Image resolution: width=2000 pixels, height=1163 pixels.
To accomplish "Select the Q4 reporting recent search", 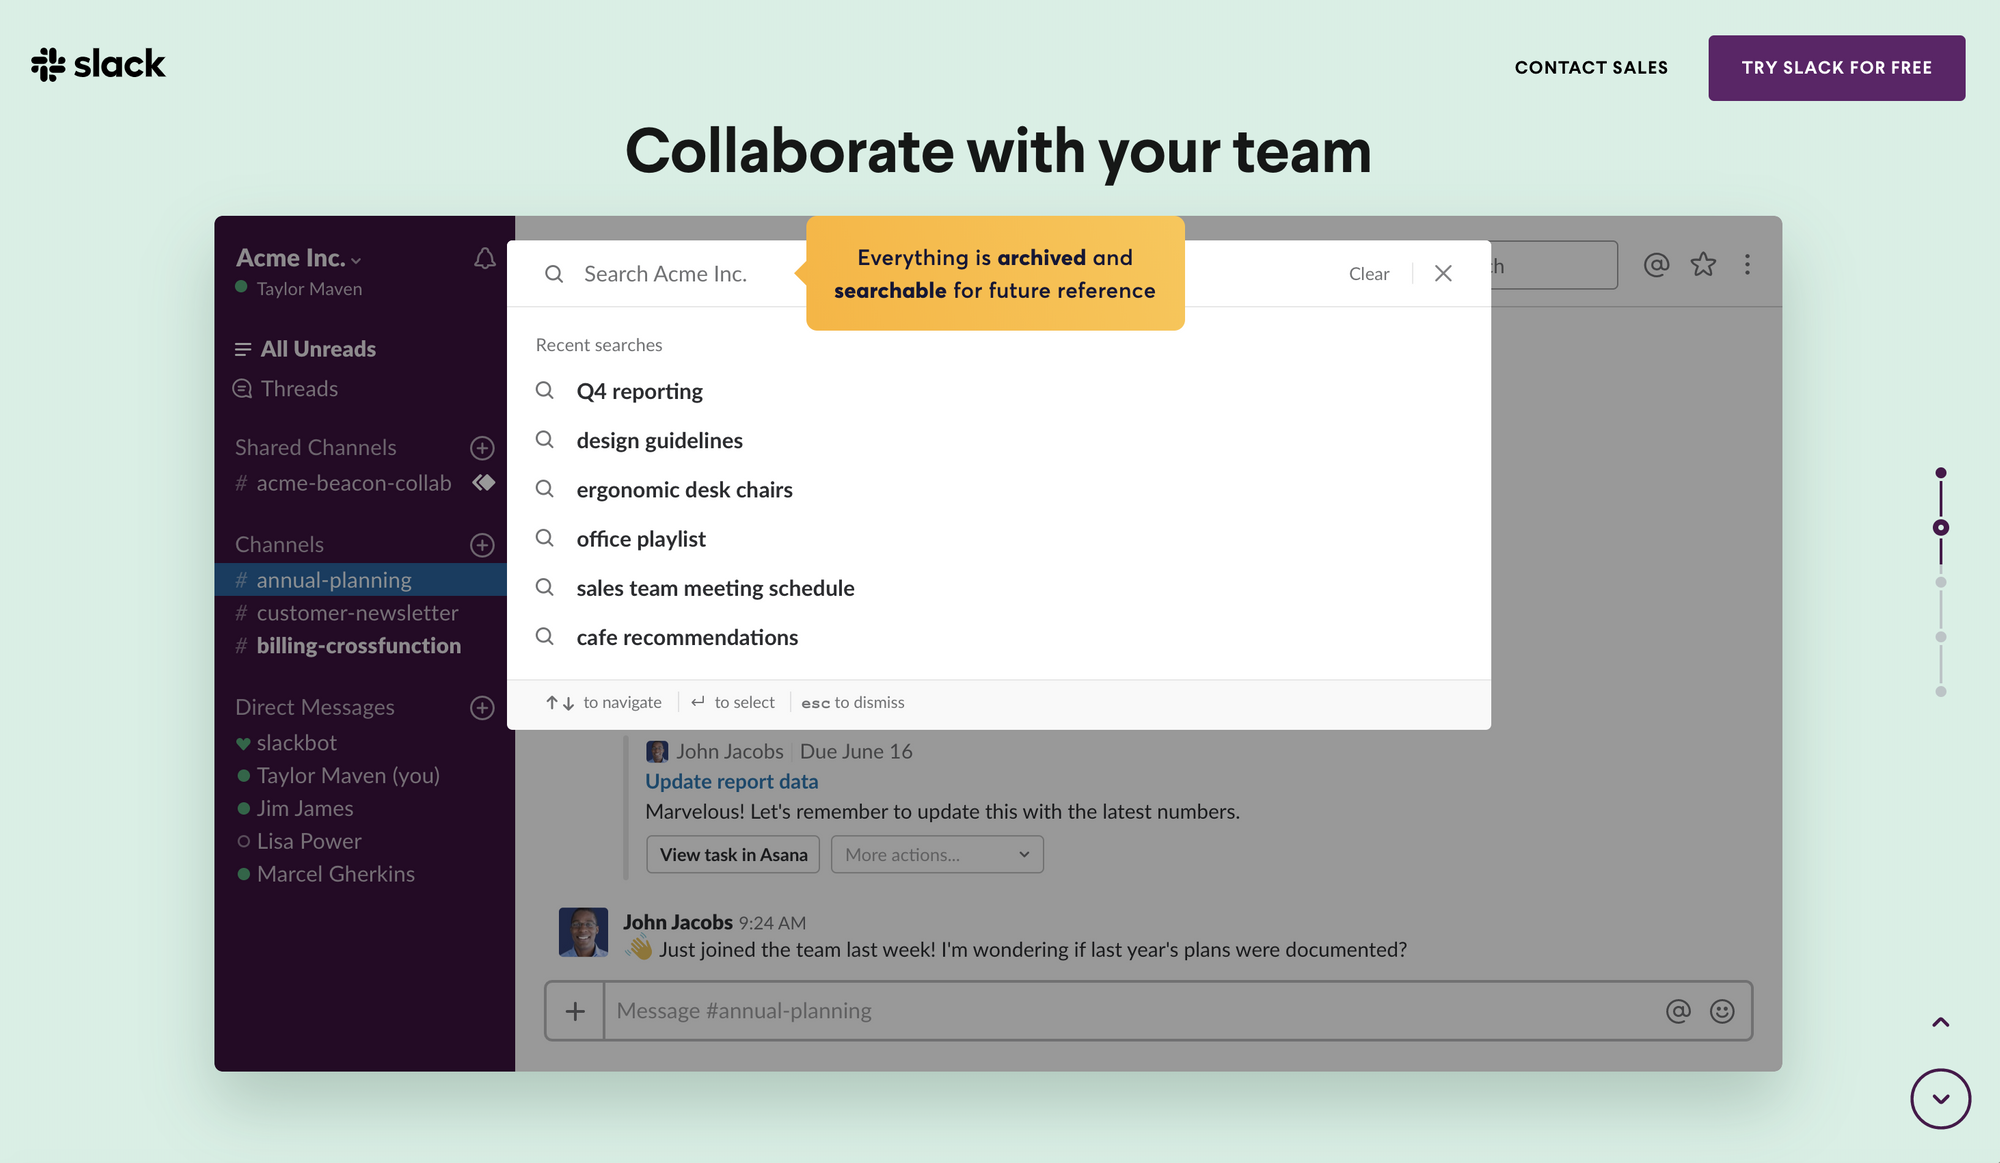I will point(639,392).
